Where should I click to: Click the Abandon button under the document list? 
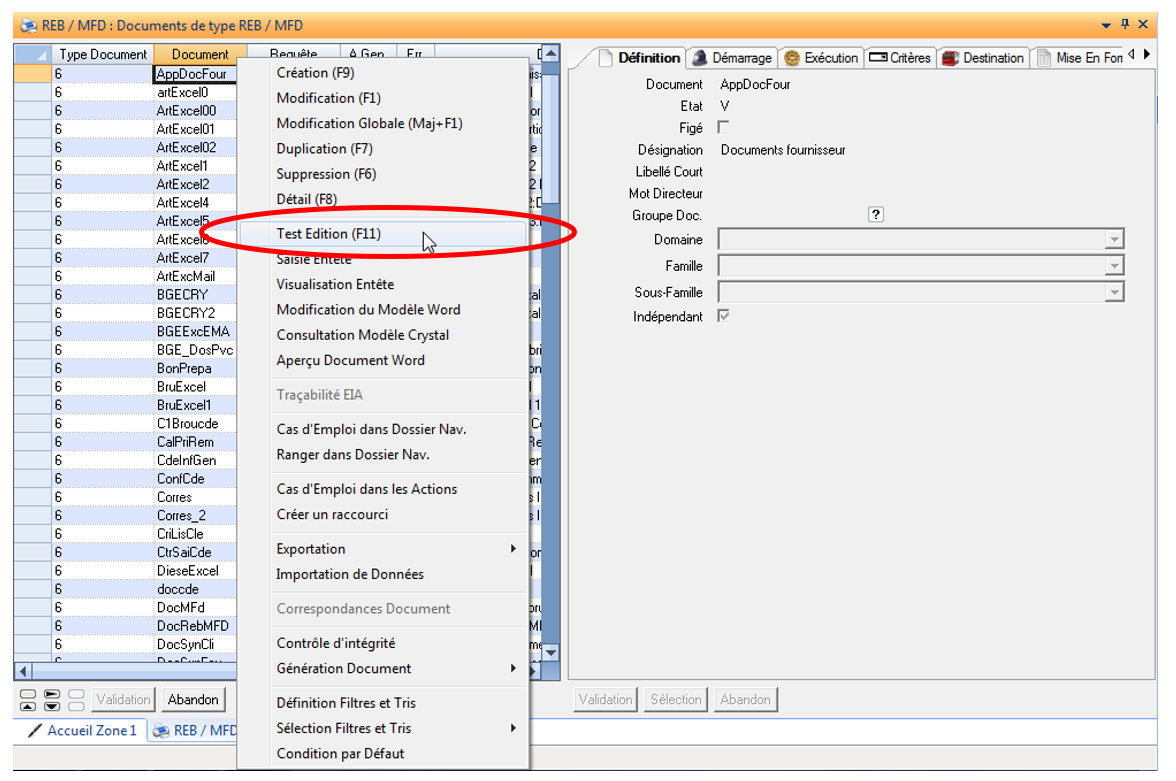coord(193,699)
